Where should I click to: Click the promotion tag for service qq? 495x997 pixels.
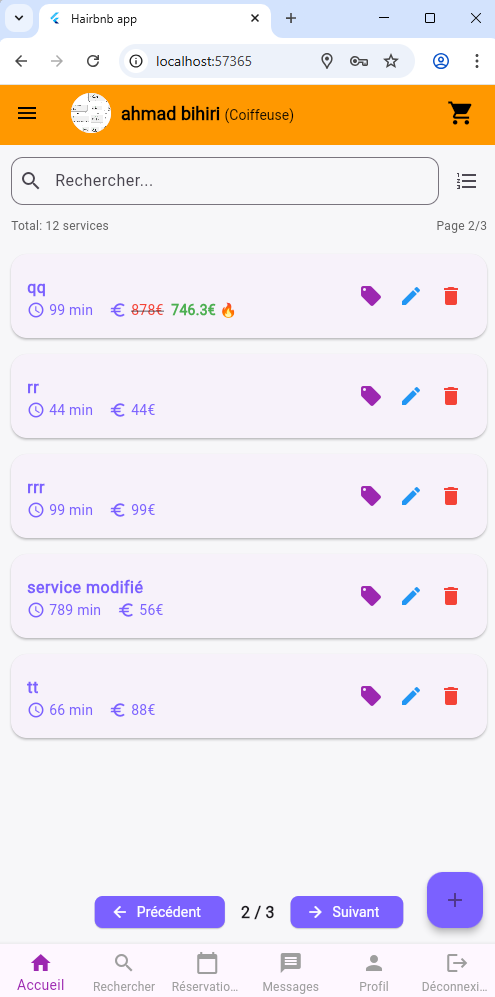click(x=371, y=296)
